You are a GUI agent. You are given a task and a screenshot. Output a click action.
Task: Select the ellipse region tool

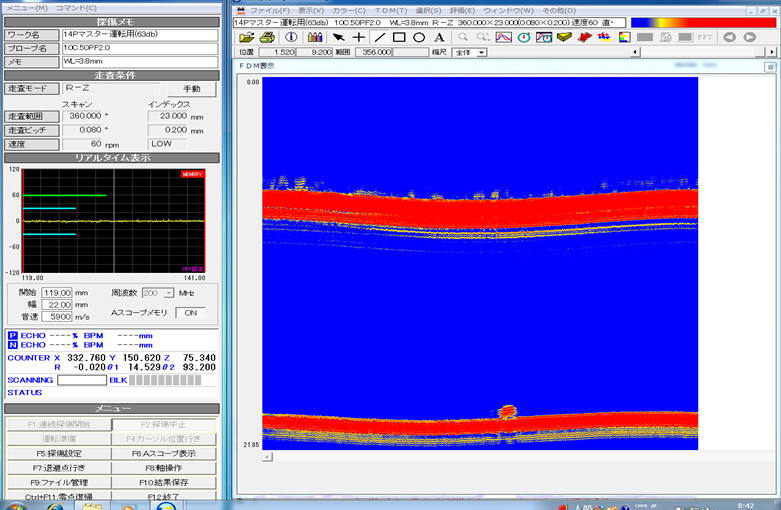[419, 37]
